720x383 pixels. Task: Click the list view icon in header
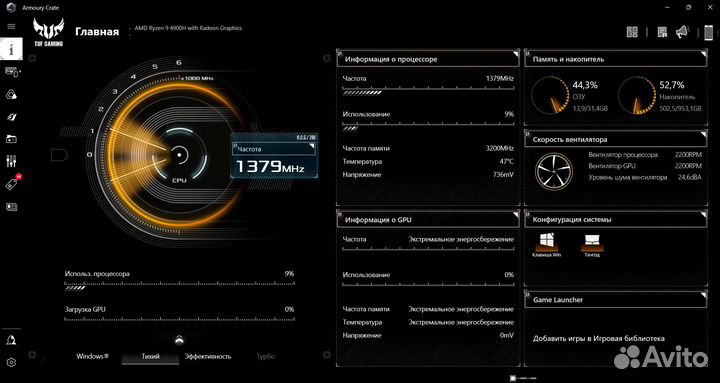pyautogui.click(x=662, y=32)
